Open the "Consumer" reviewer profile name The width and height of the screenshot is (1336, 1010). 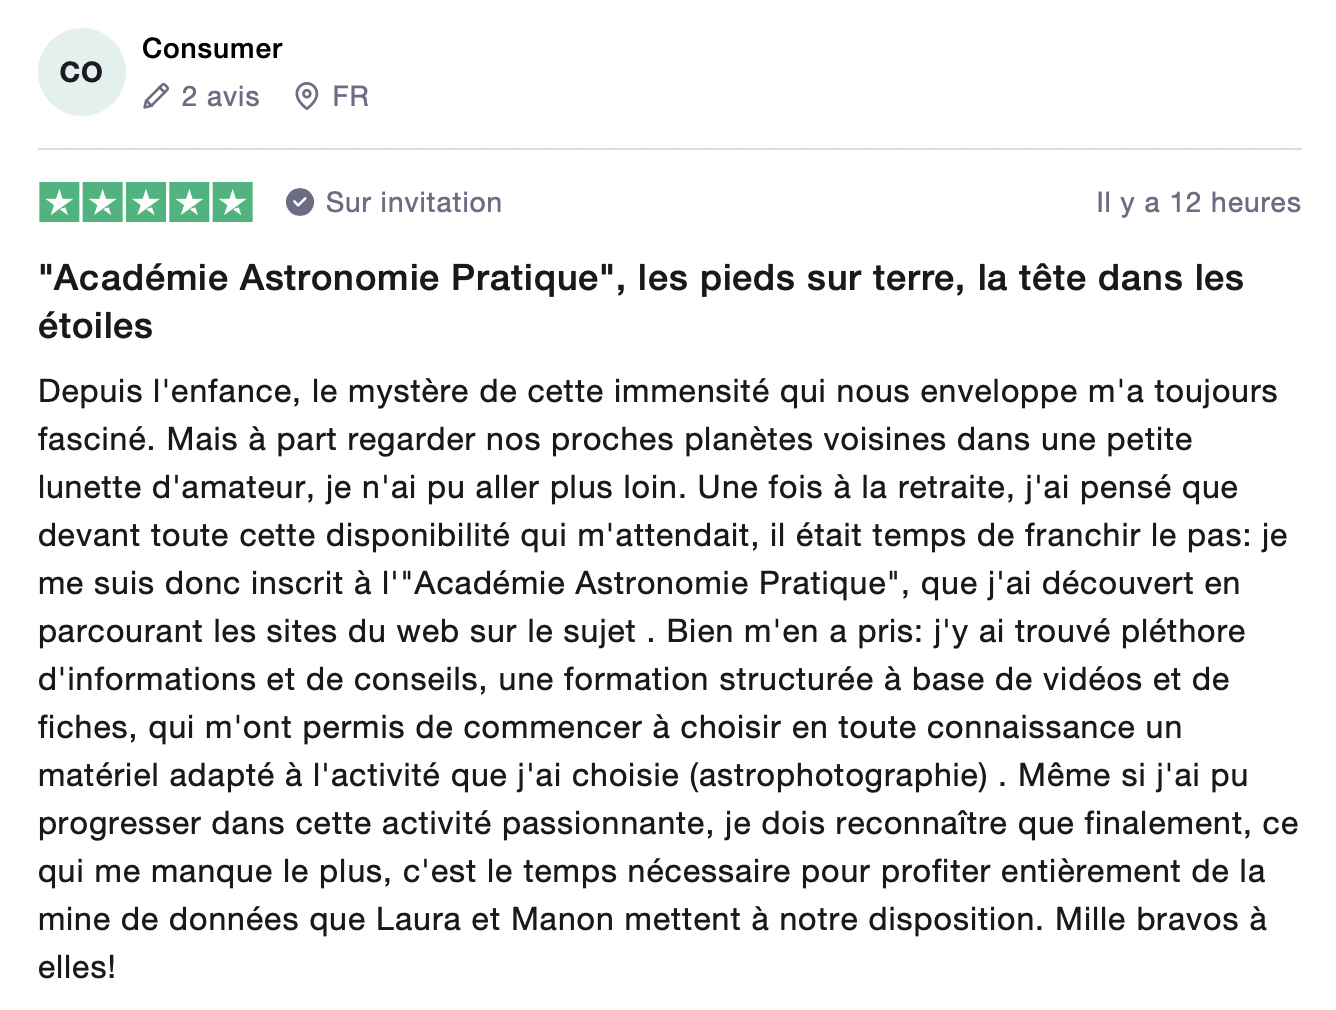(x=212, y=48)
